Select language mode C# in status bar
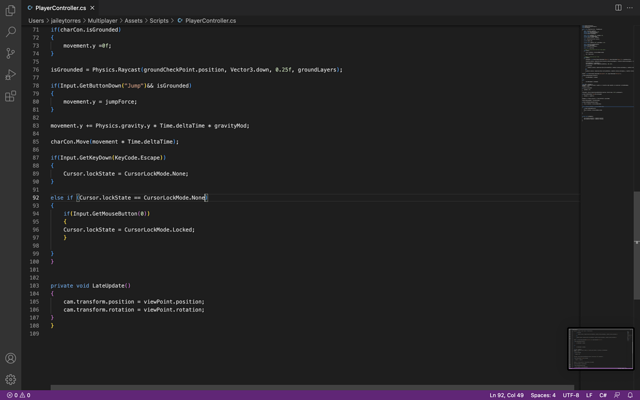Viewport: 640px width, 400px height. click(602, 395)
